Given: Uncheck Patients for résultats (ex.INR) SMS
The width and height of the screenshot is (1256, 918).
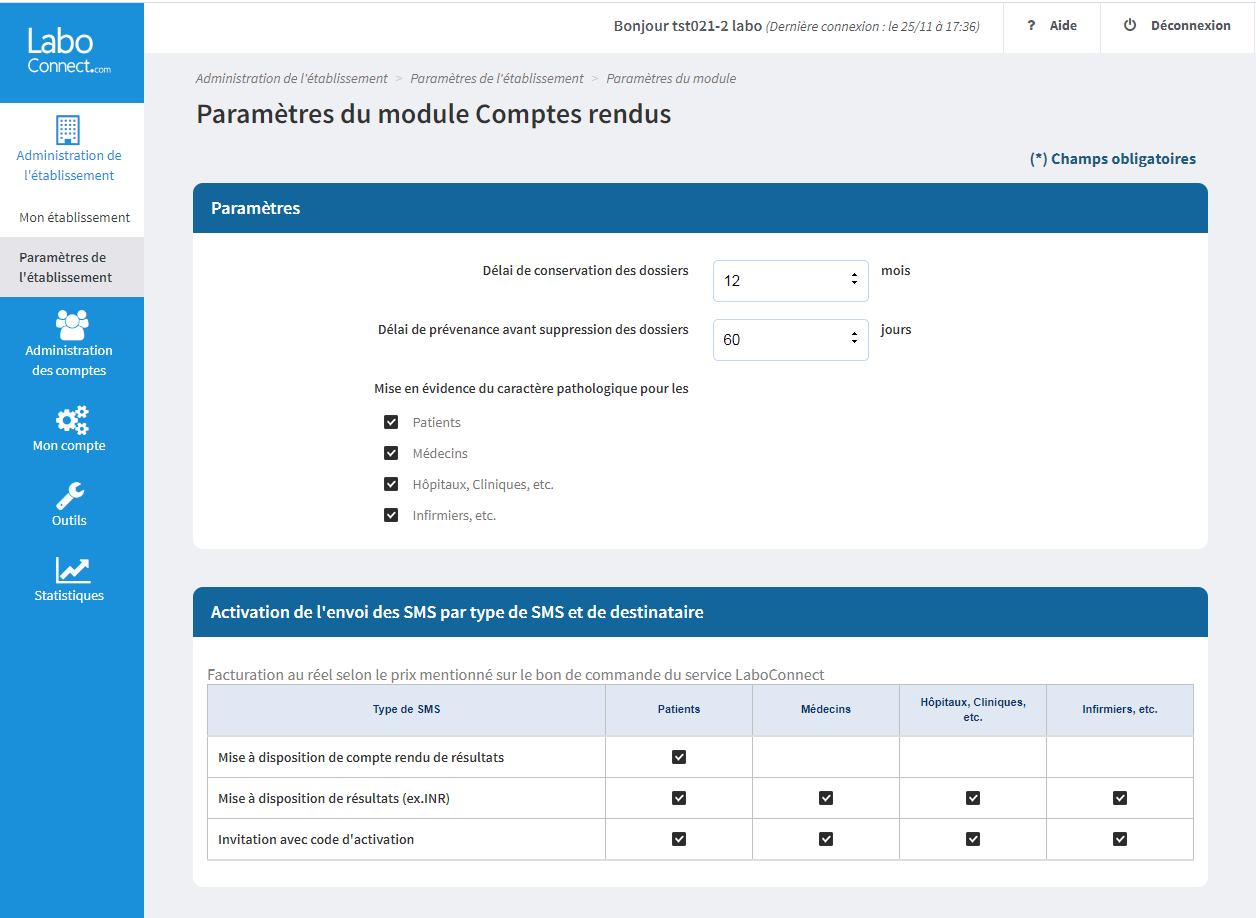Looking at the screenshot, I should [679, 798].
